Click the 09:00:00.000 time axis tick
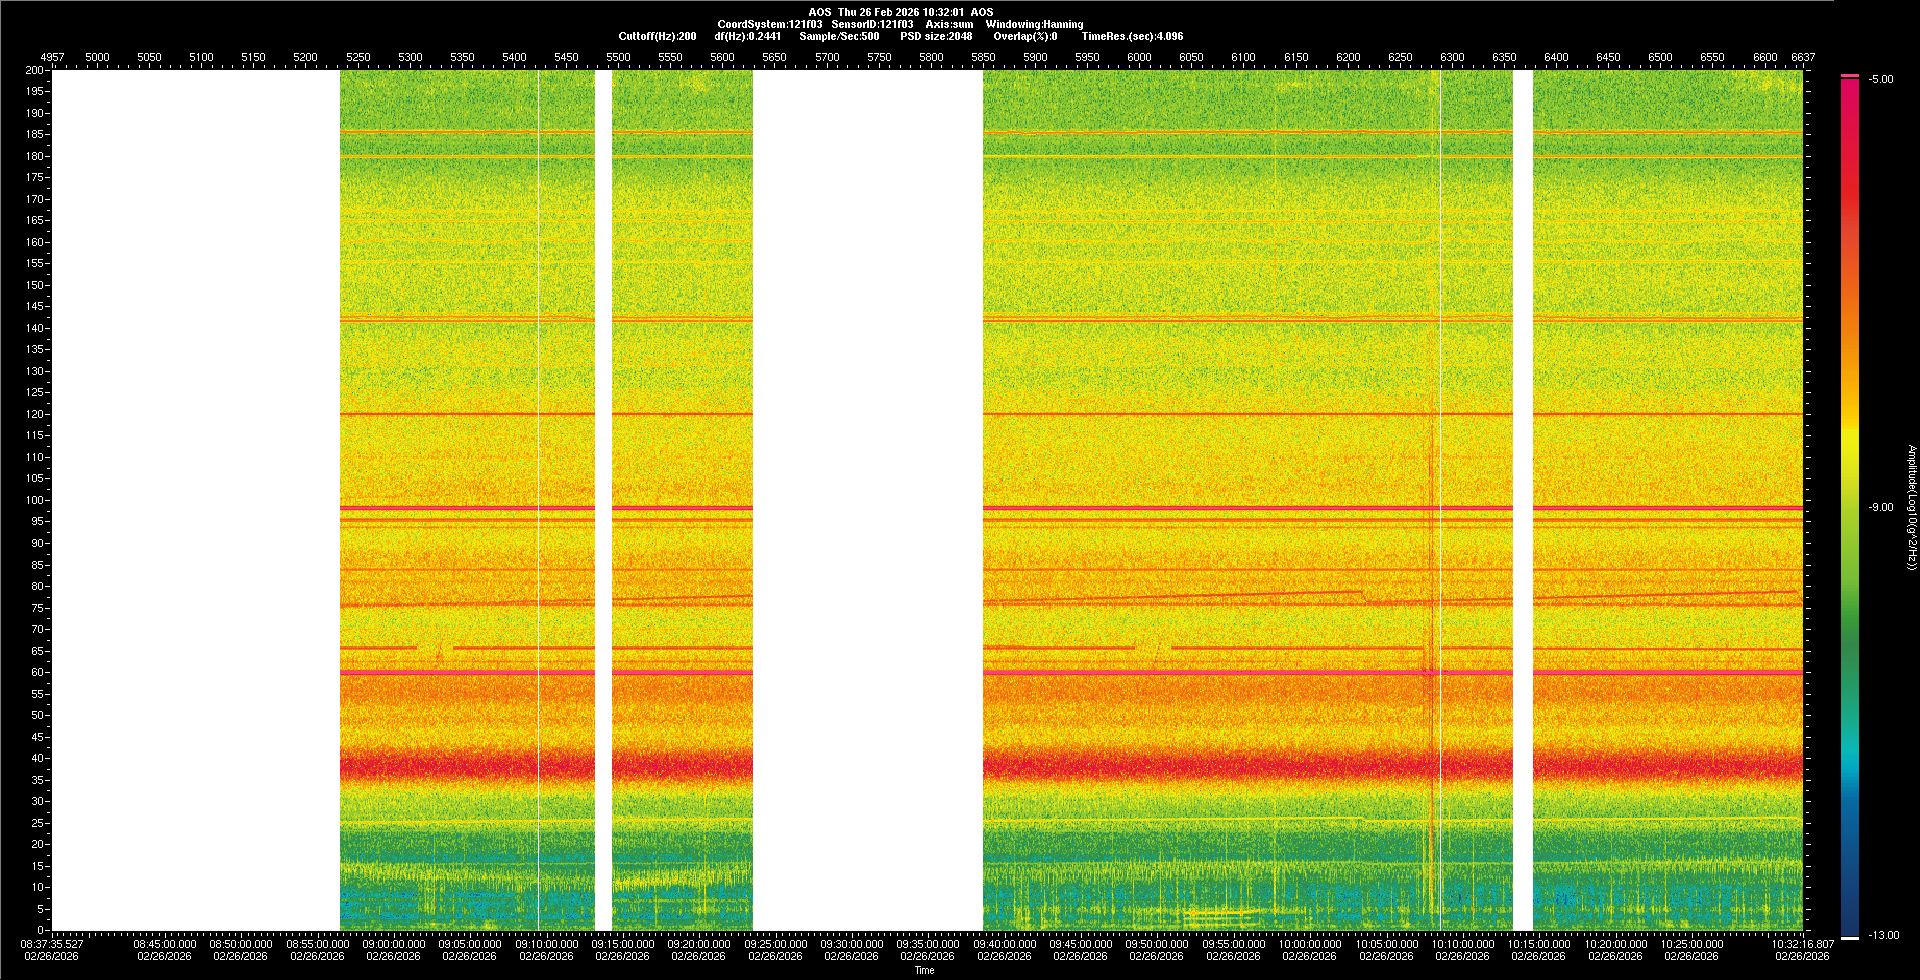This screenshot has width=1920, height=980. [x=393, y=944]
